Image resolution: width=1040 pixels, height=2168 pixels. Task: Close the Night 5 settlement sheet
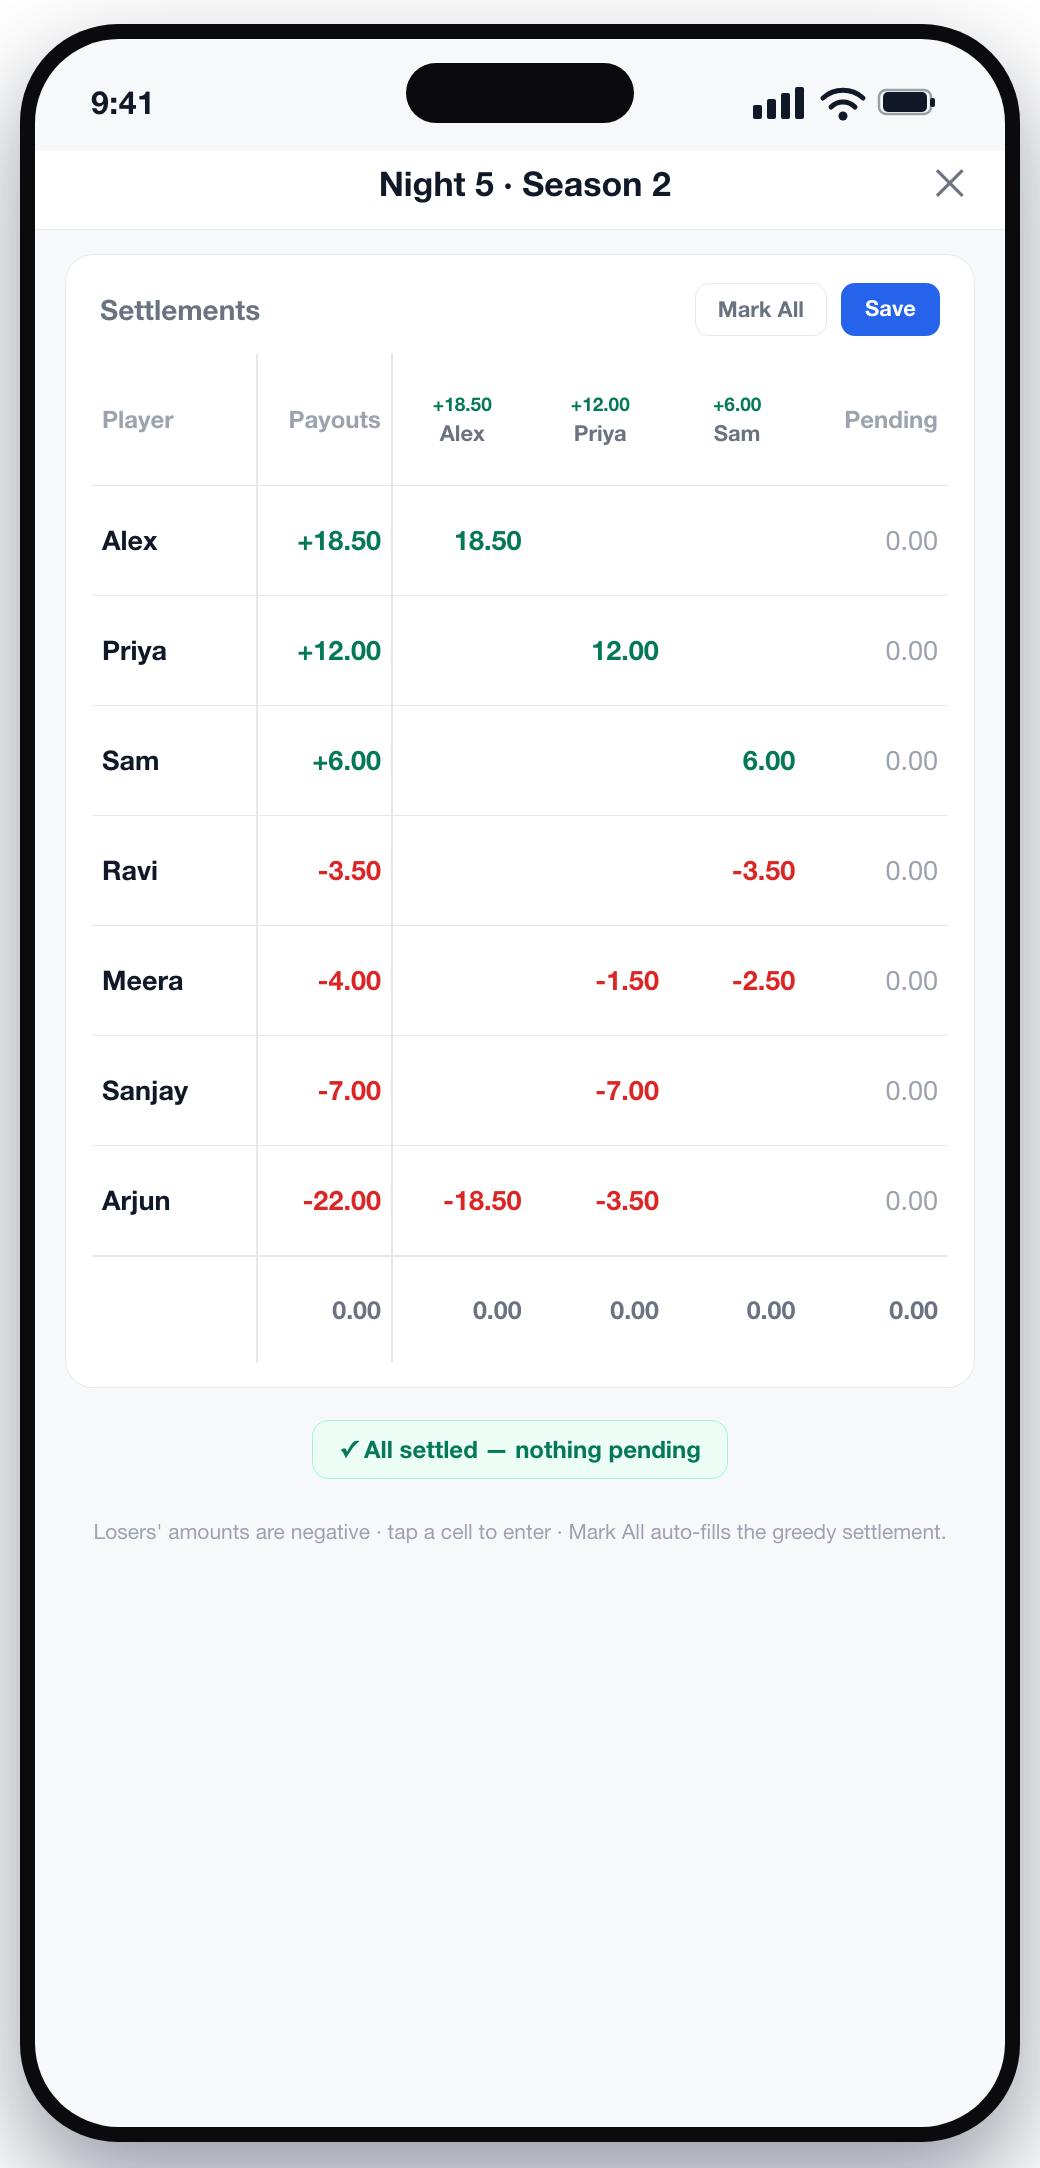pos(949,183)
